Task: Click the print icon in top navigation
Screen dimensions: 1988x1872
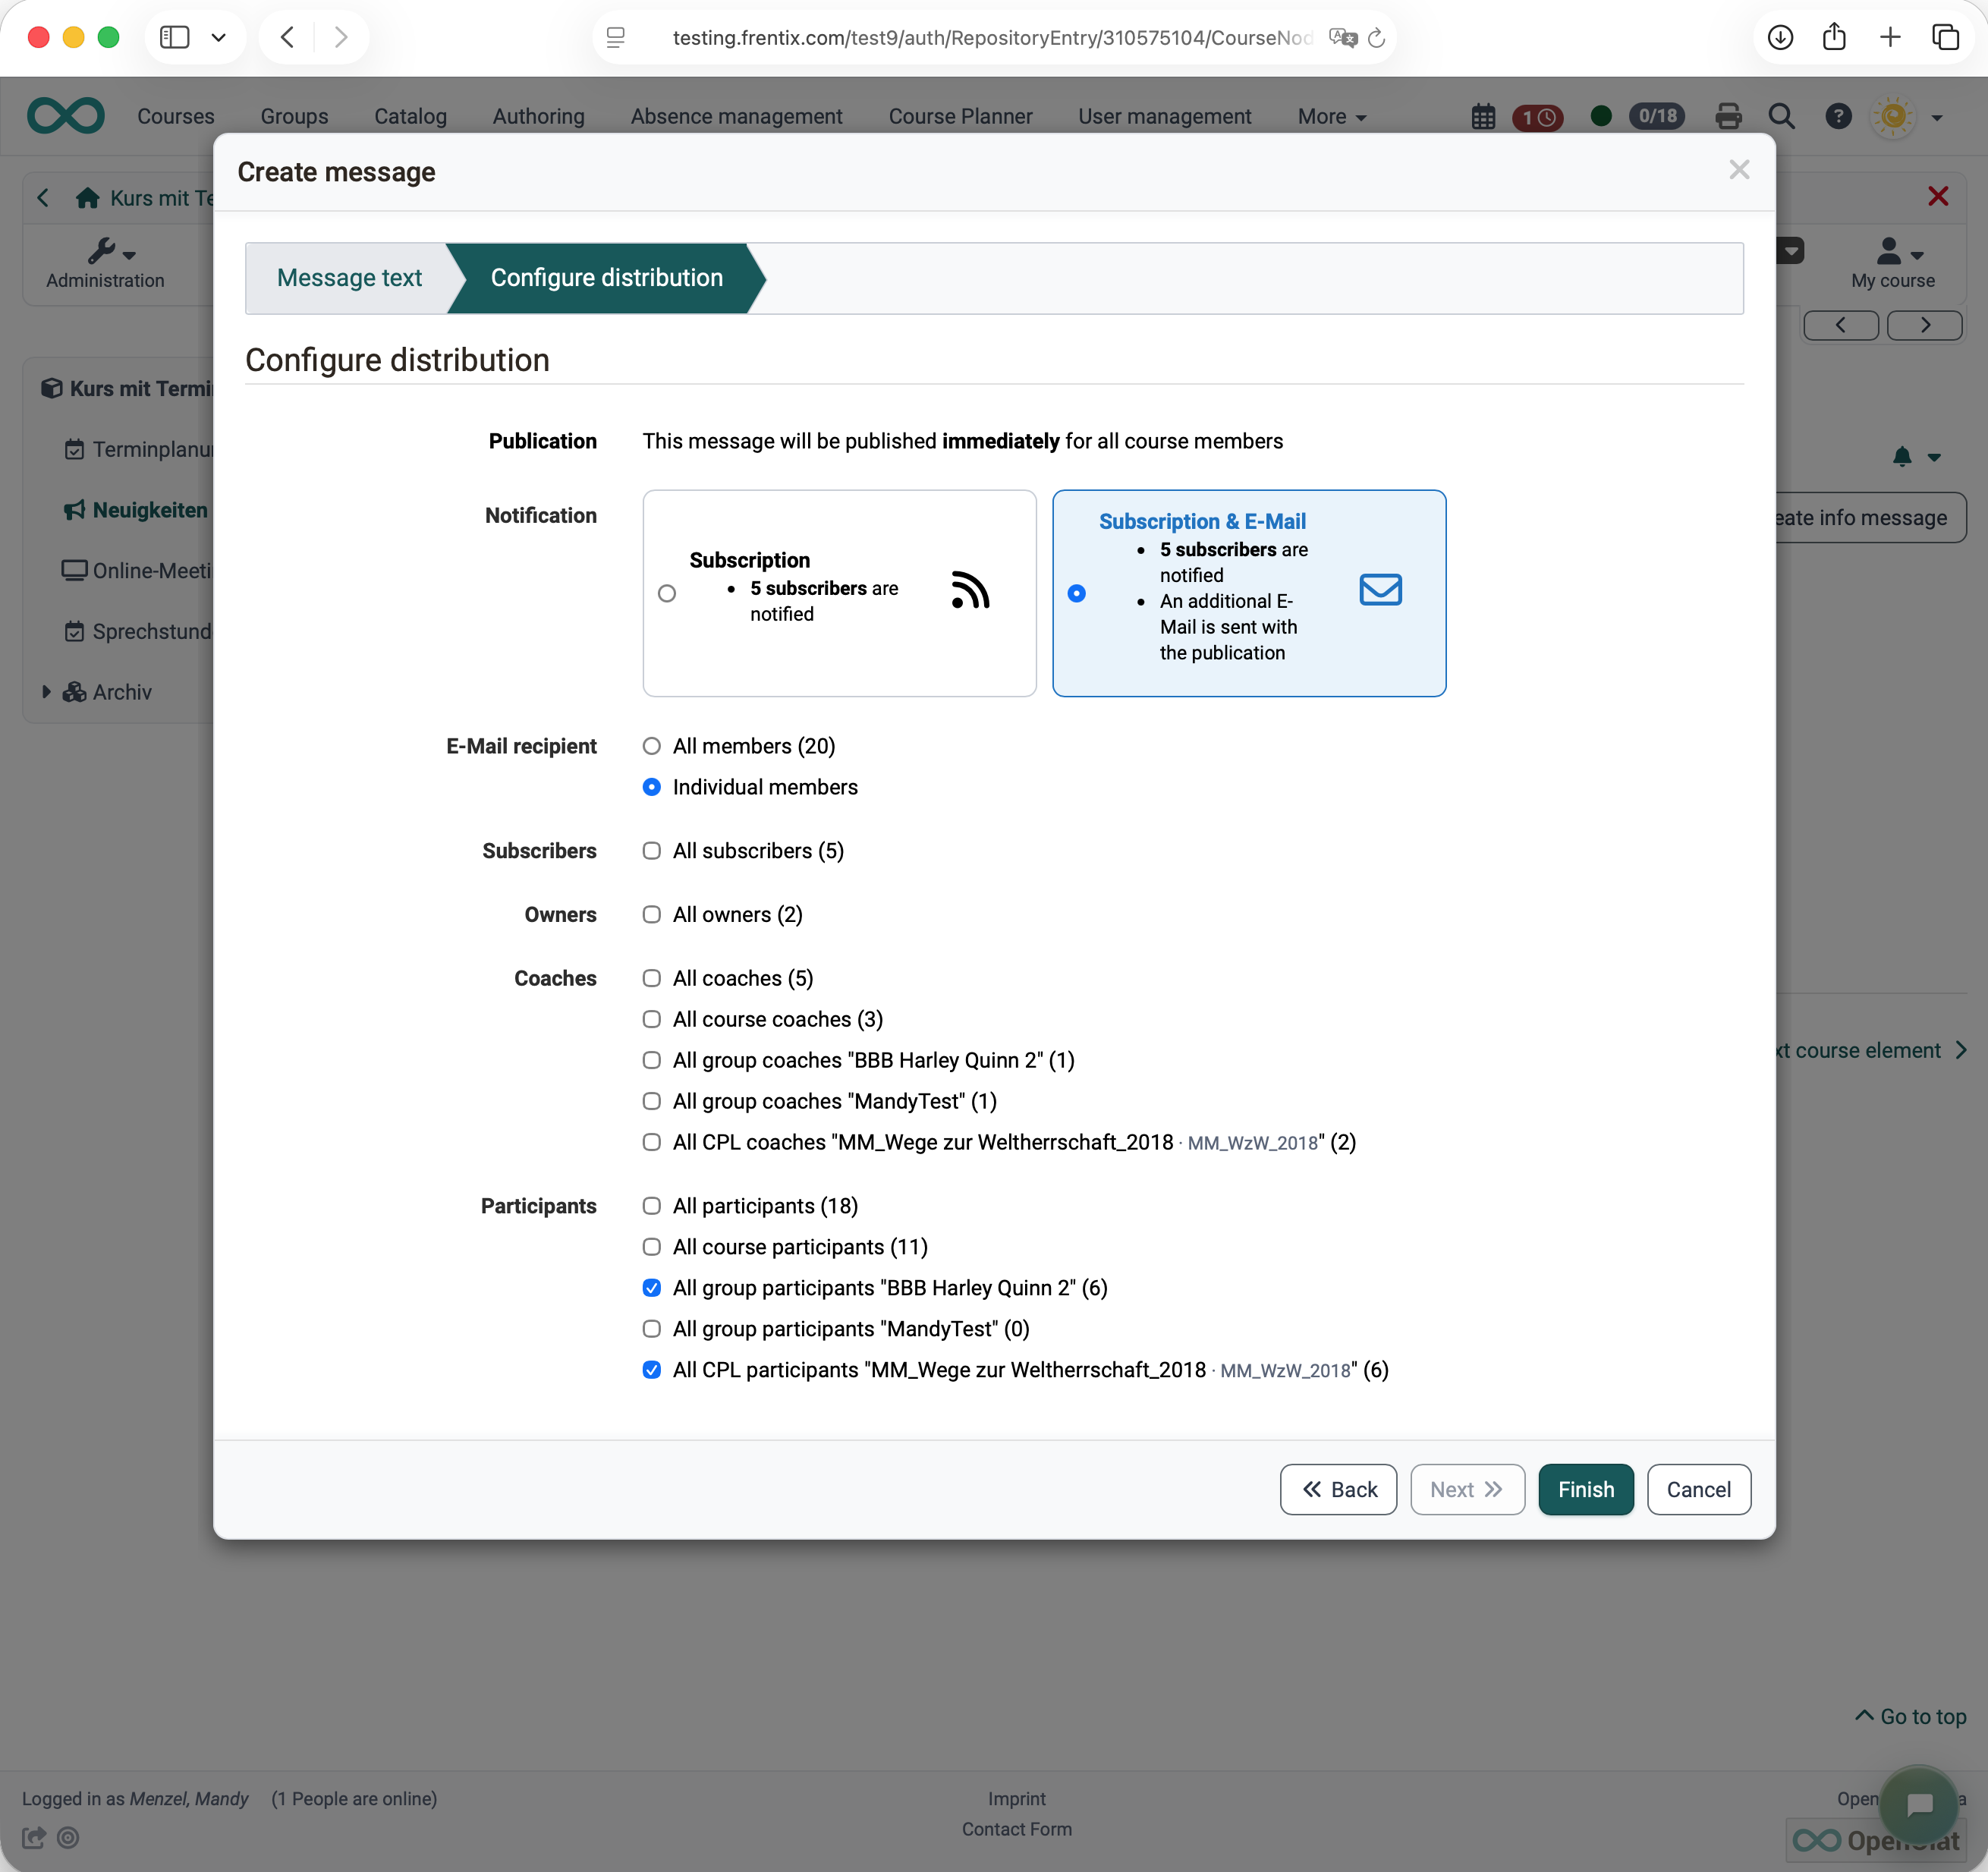Action: pos(1728,117)
